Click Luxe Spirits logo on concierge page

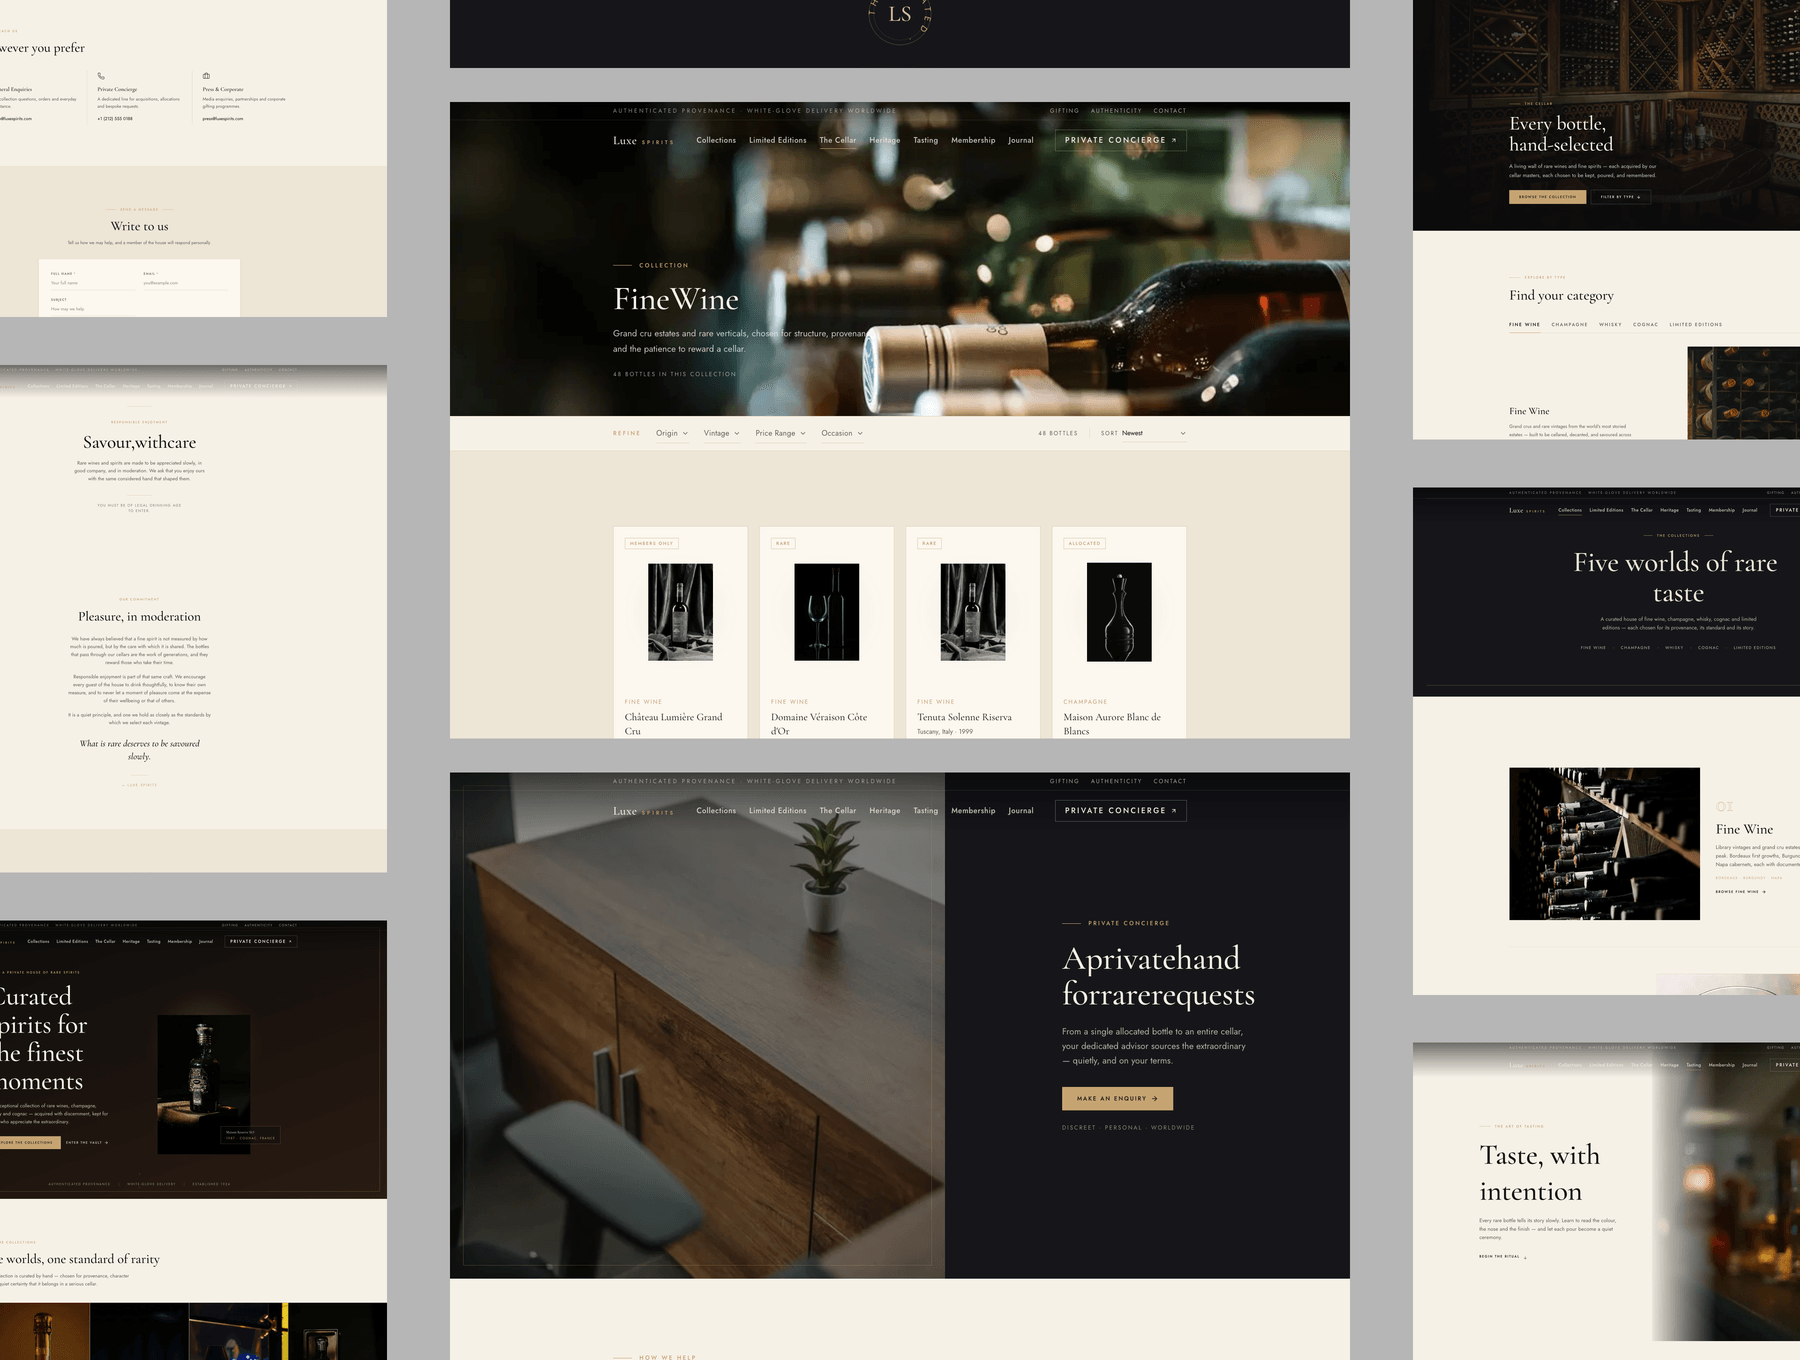point(643,811)
